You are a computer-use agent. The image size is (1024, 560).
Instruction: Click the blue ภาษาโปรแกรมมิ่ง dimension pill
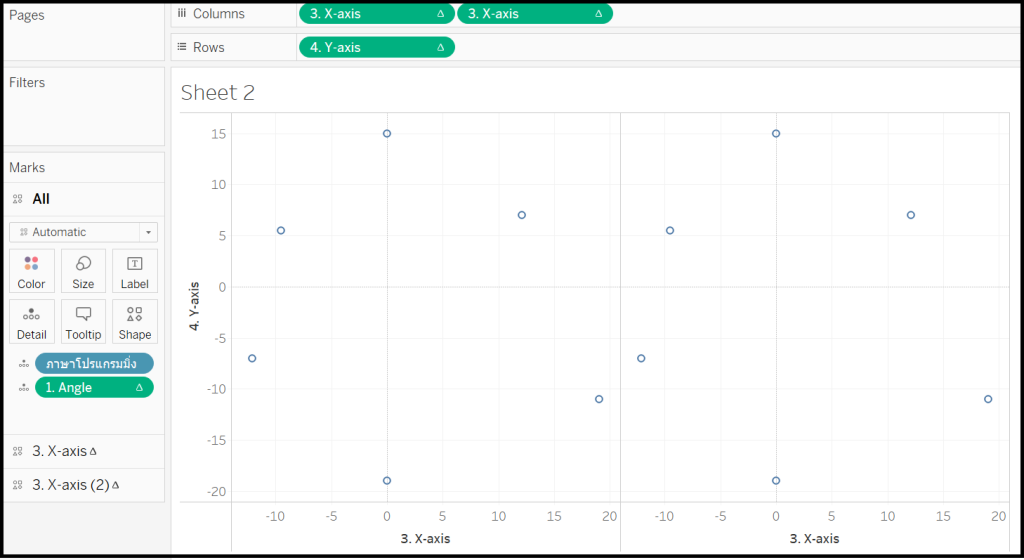[x=94, y=364]
